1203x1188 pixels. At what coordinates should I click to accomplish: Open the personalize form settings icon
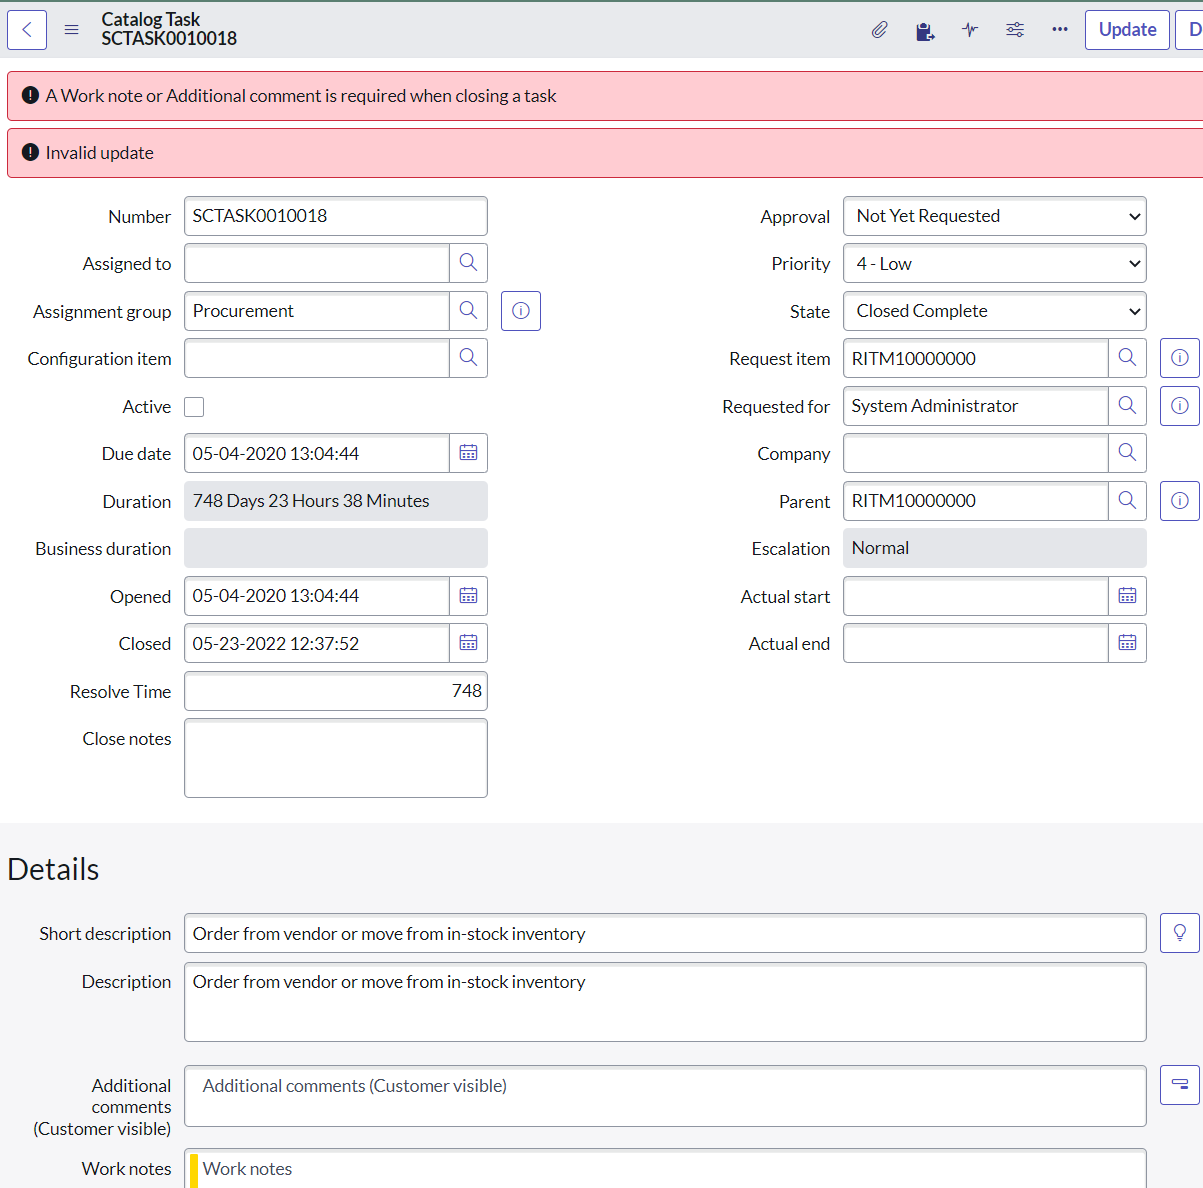click(x=1015, y=30)
